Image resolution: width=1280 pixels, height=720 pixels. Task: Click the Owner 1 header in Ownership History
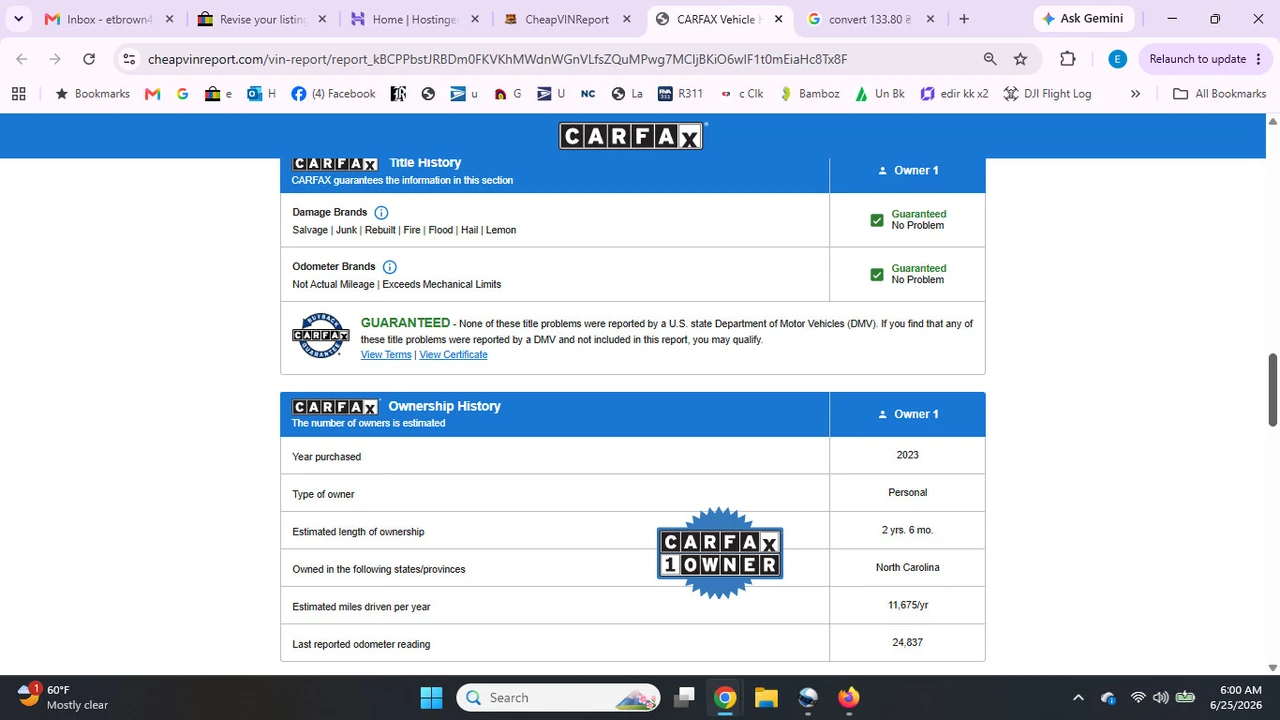coord(908,414)
